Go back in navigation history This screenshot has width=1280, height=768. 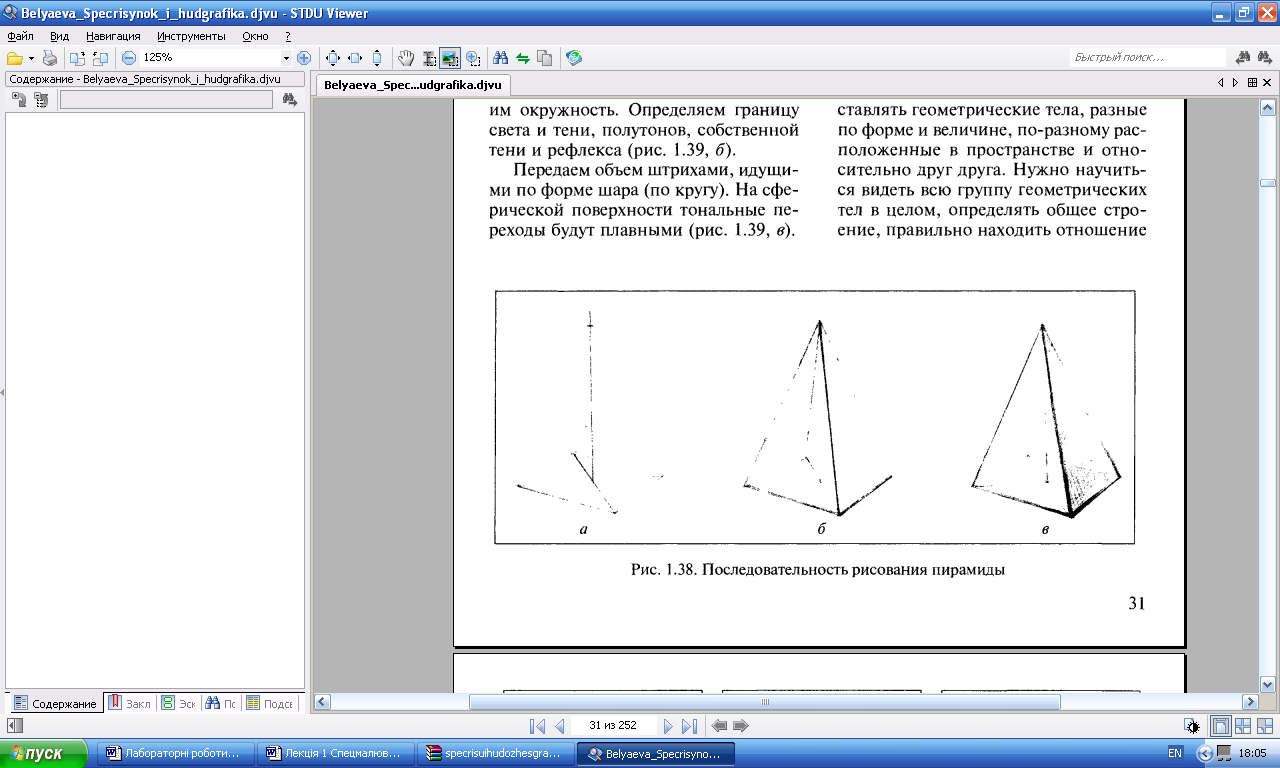[x=718, y=726]
